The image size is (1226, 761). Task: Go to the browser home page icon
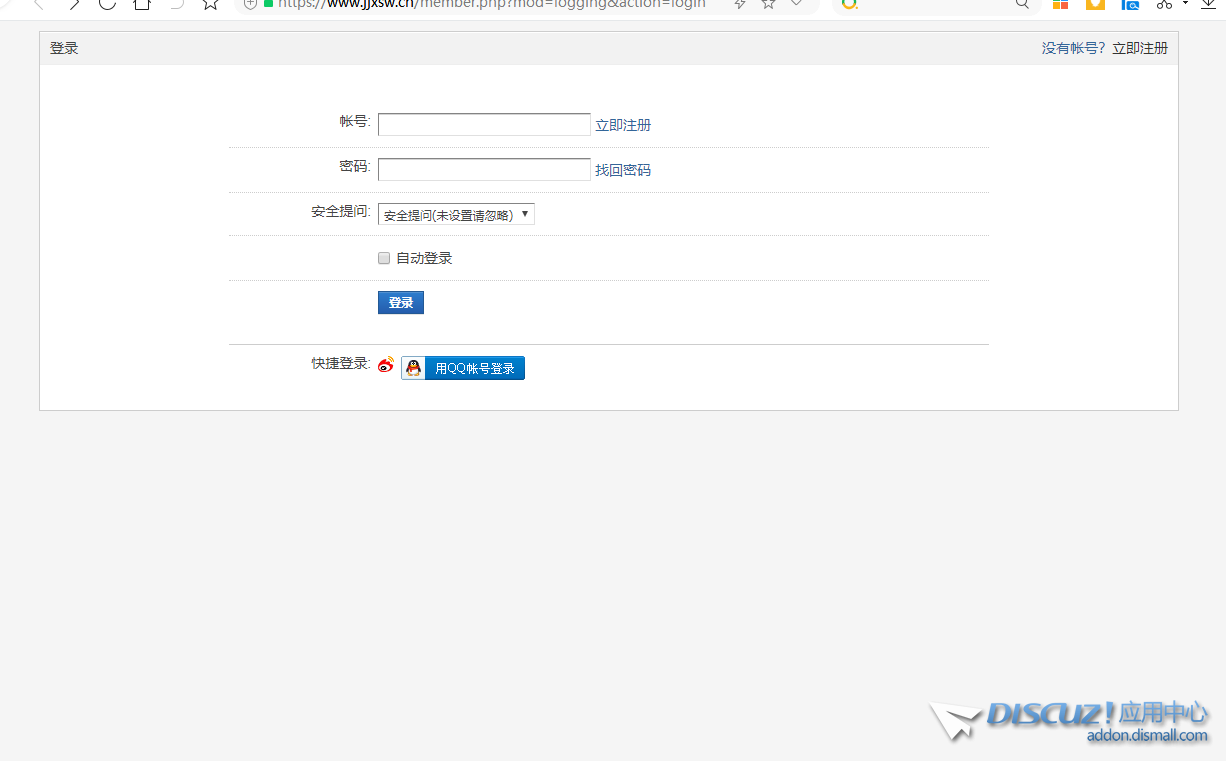[x=142, y=4]
